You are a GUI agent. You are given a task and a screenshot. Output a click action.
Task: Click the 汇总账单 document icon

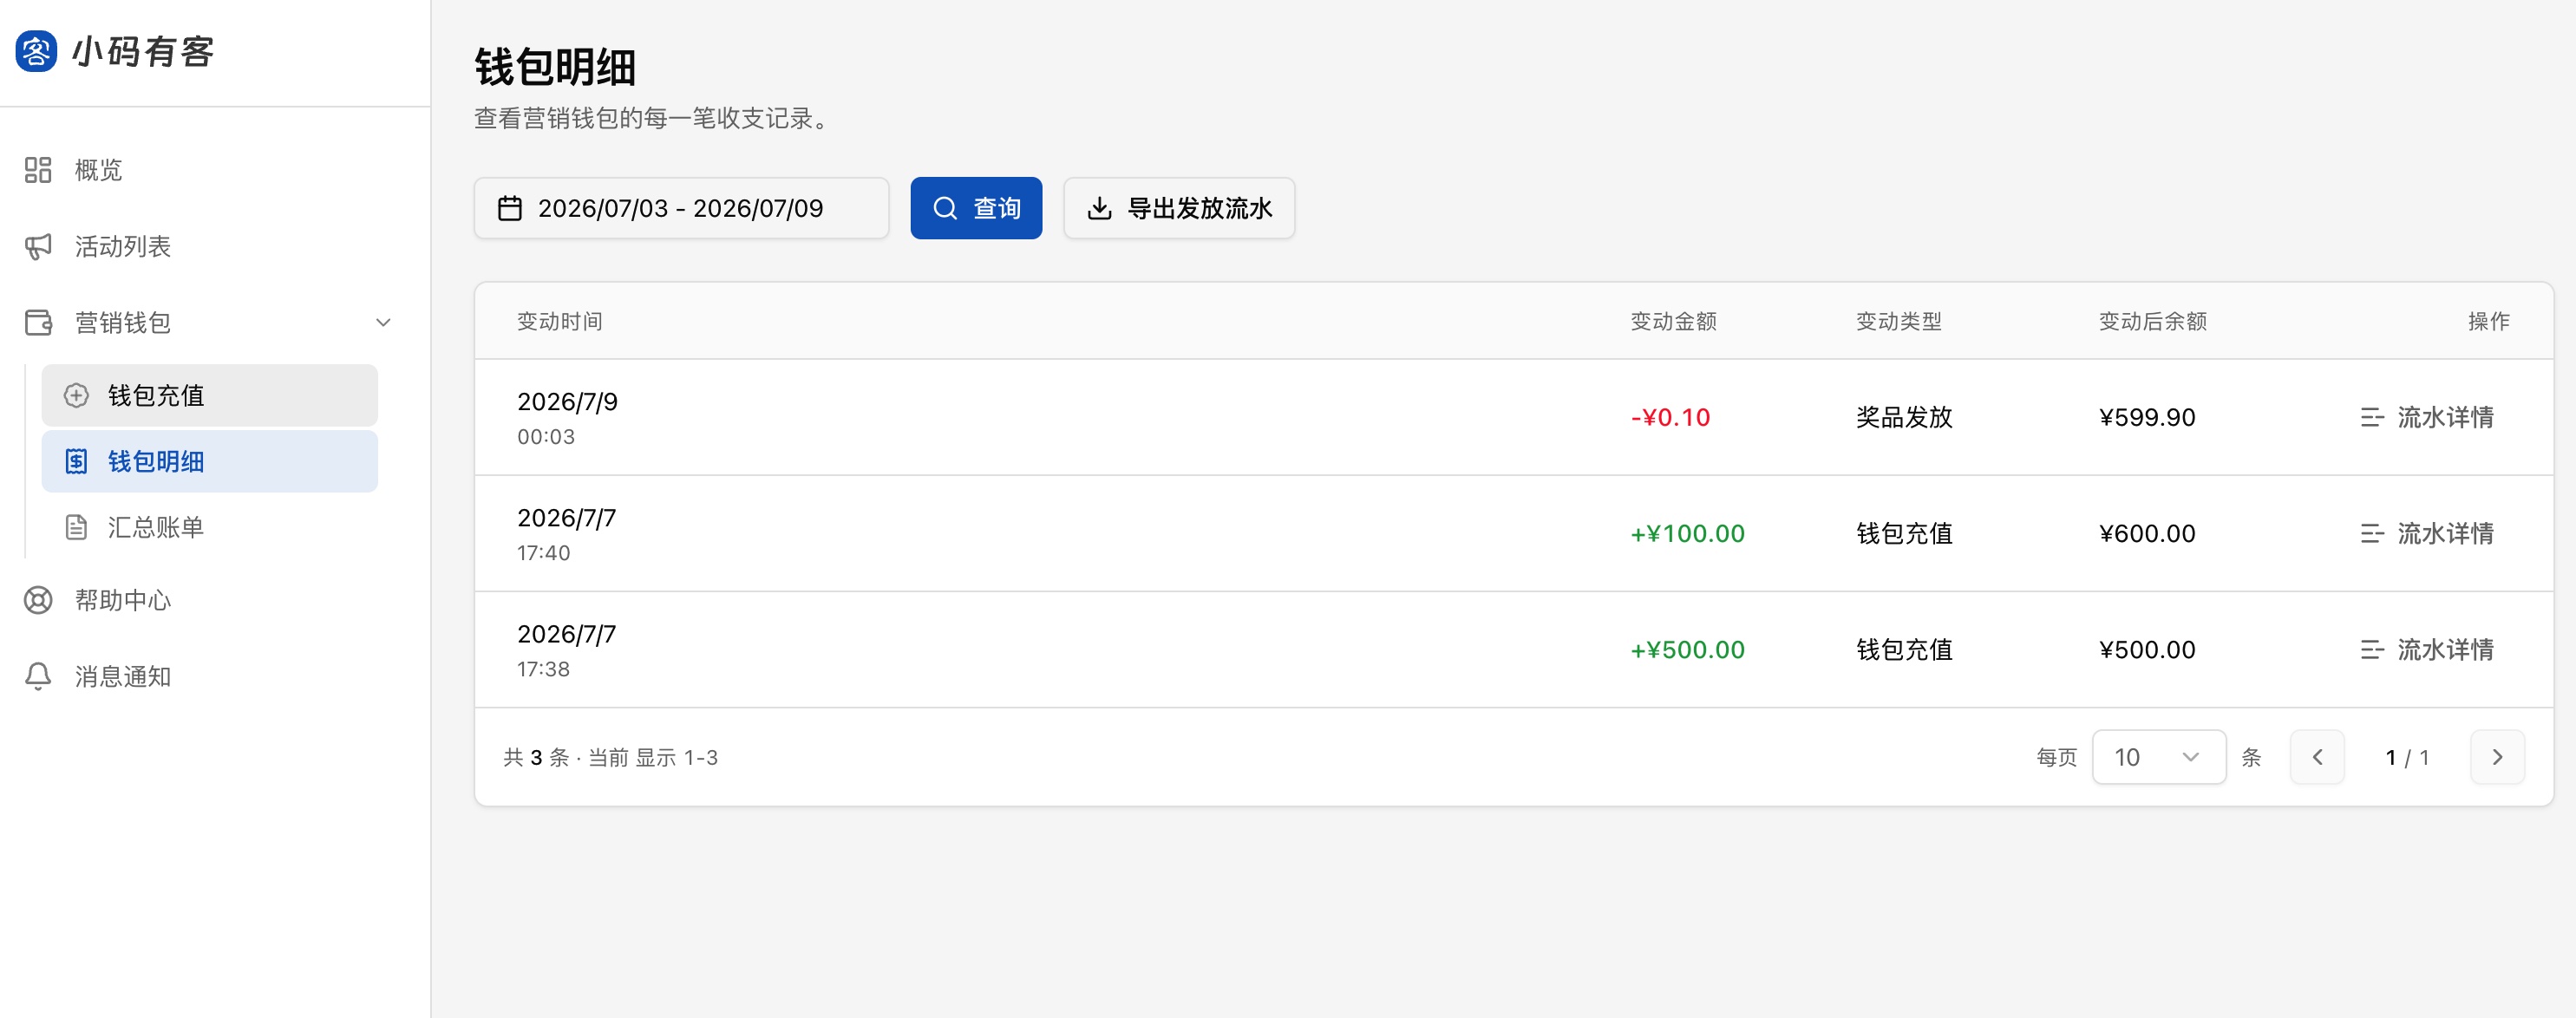pos(76,528)
